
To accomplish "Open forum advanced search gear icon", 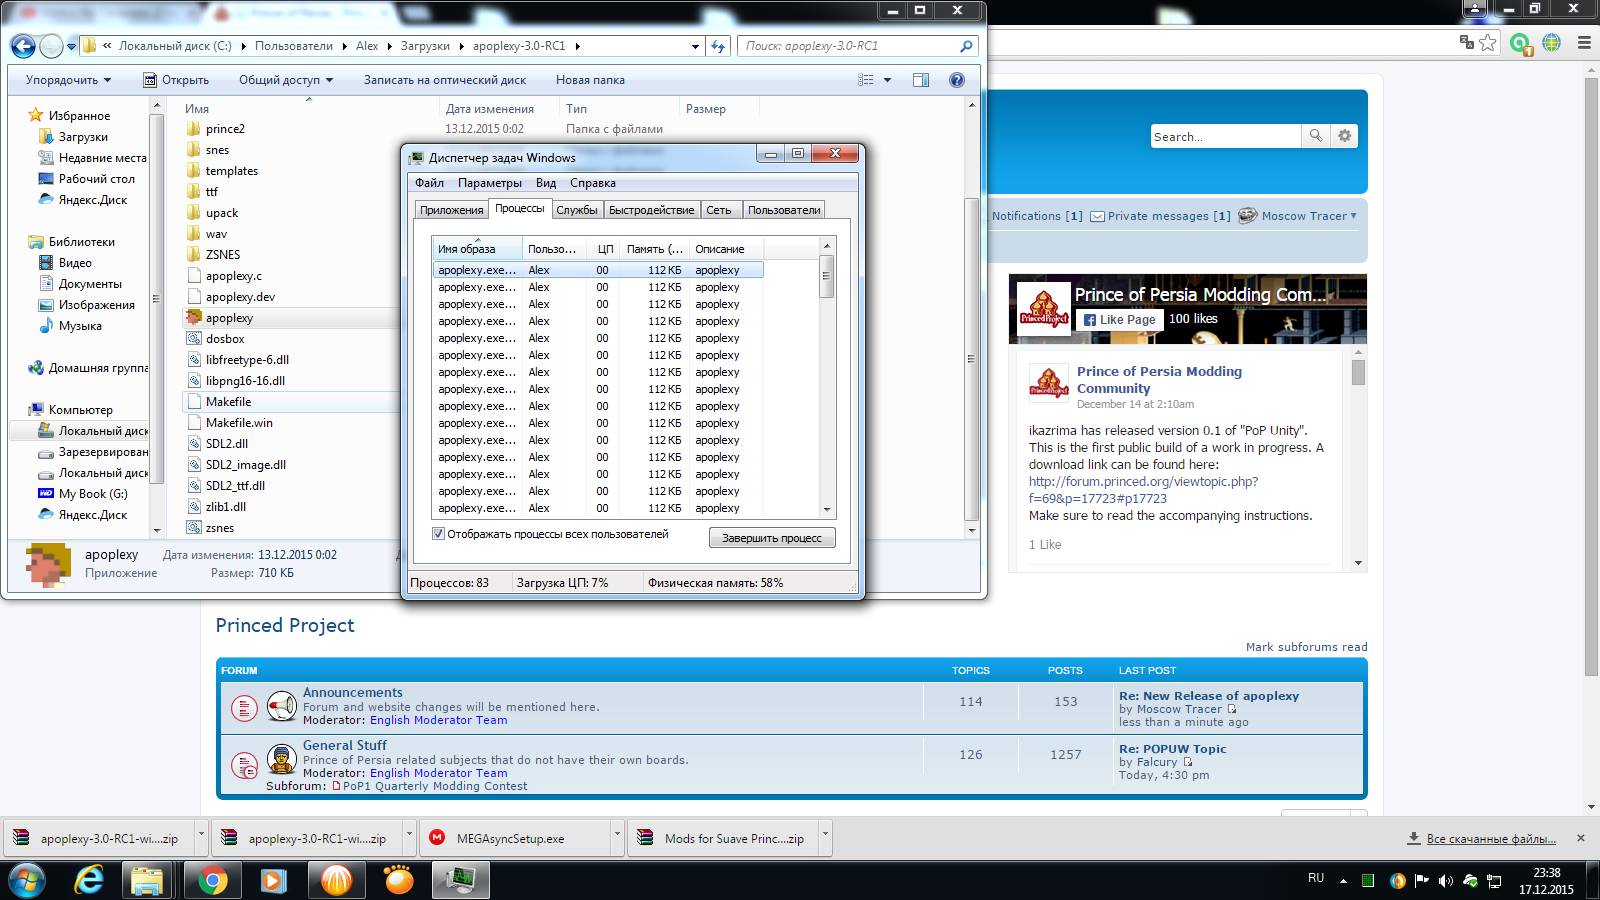I will tap(1345, 136).
